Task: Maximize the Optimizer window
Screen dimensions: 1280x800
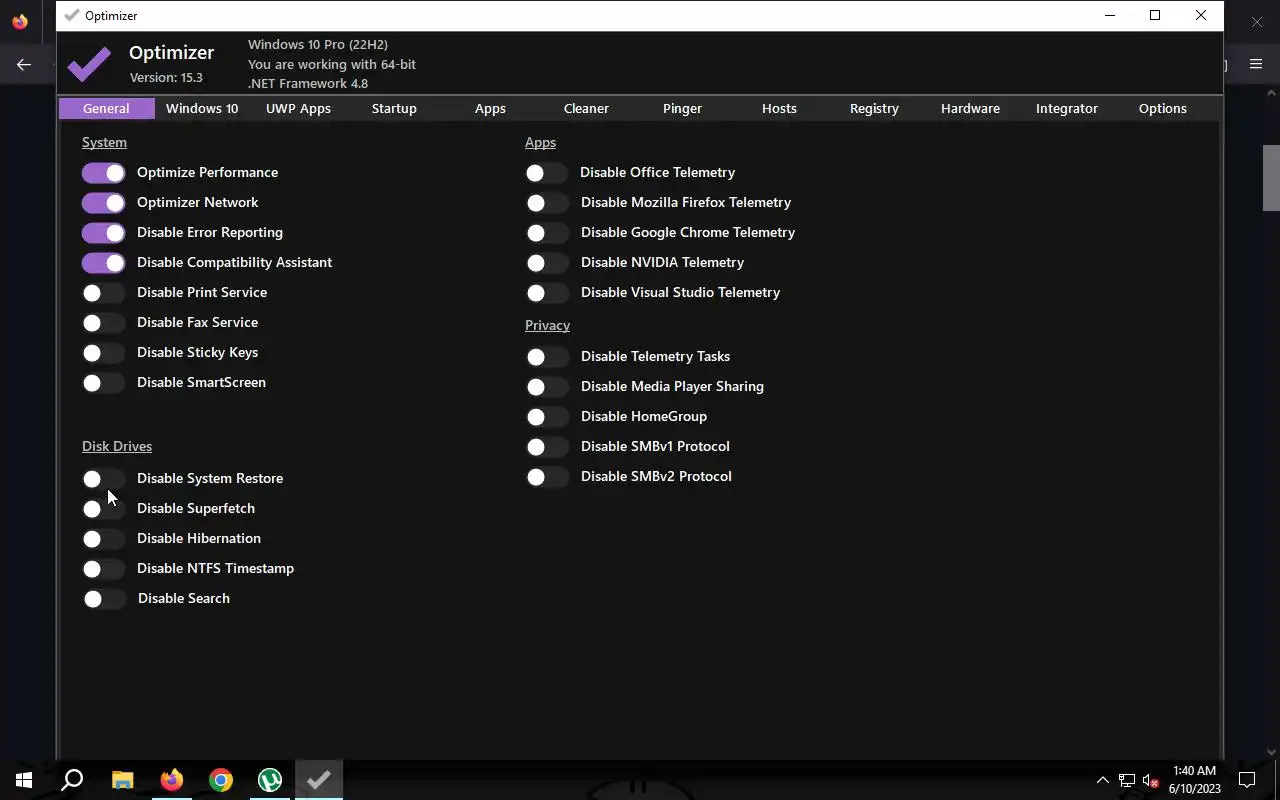Action: [1155, 15]
